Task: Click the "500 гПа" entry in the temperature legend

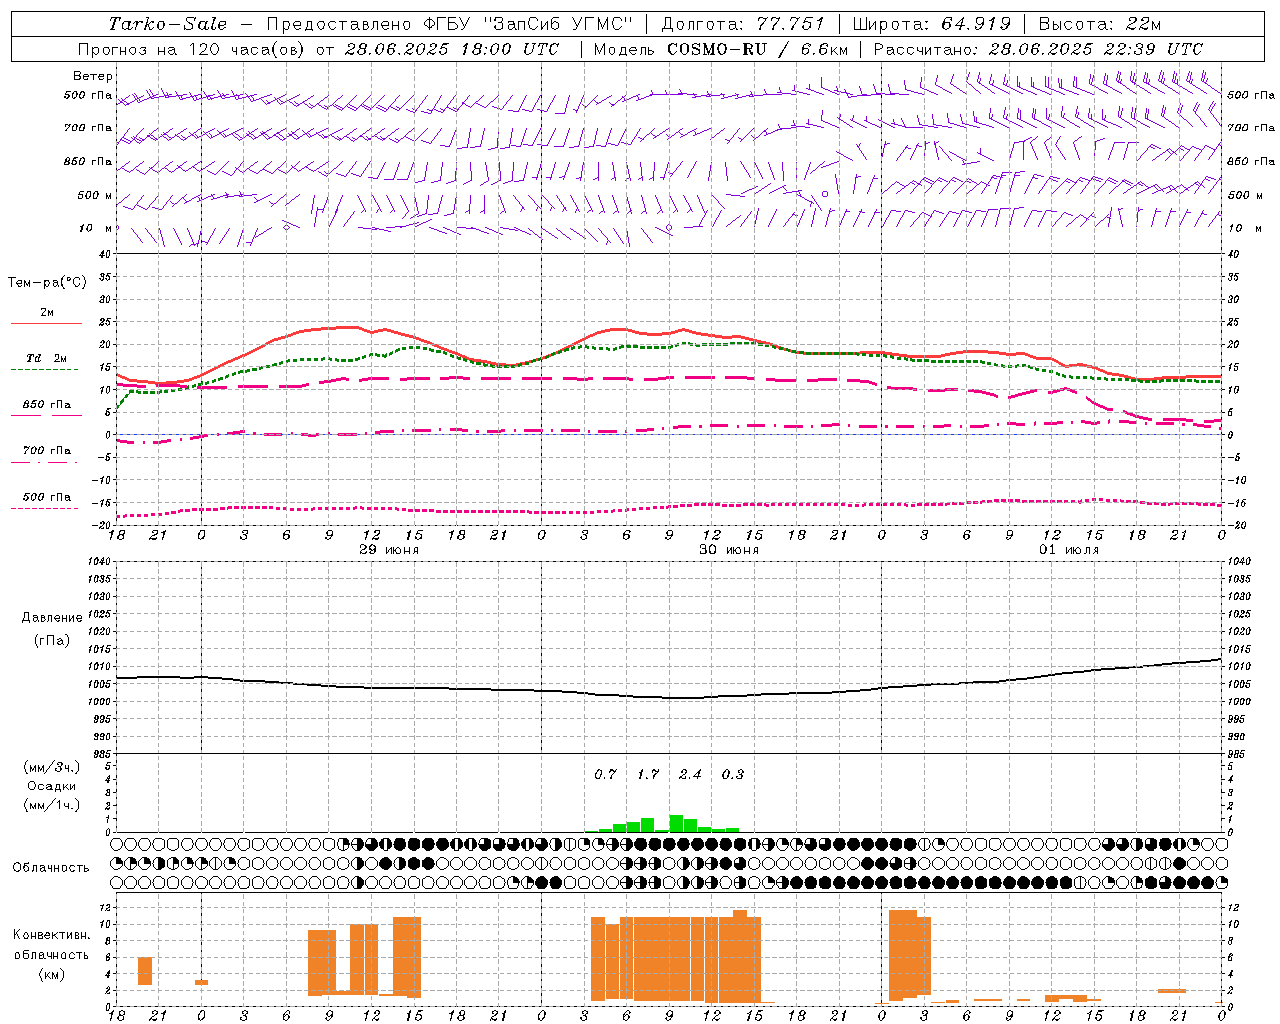Action: (46, 497)
